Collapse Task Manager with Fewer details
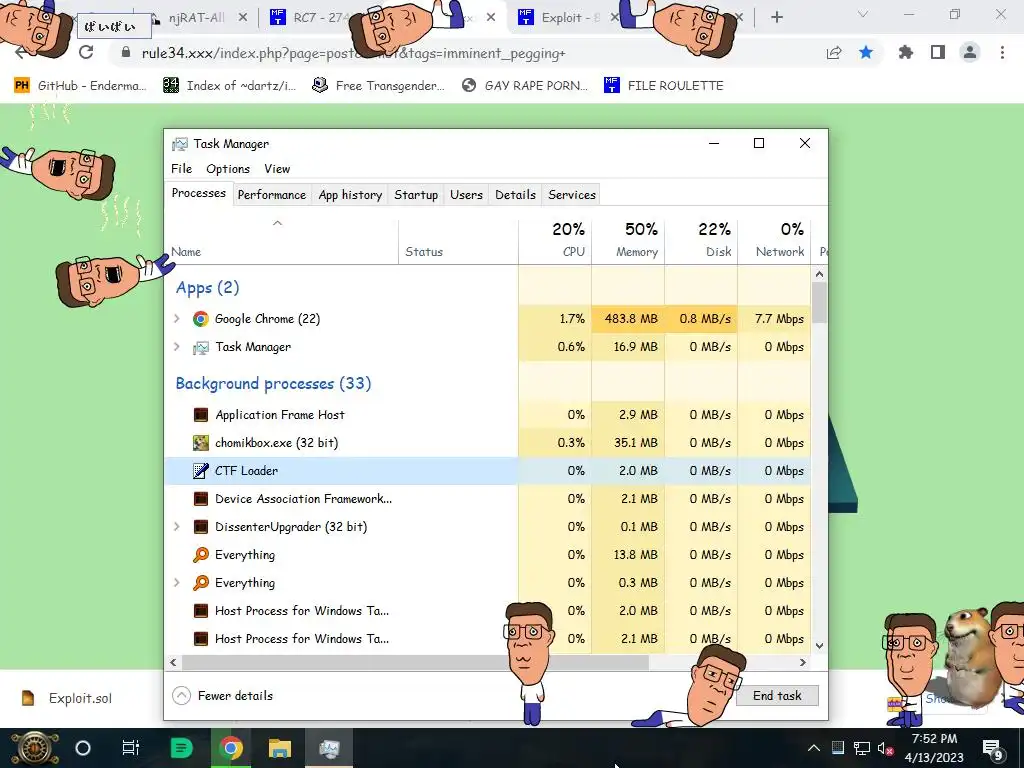 click(223, 696)
